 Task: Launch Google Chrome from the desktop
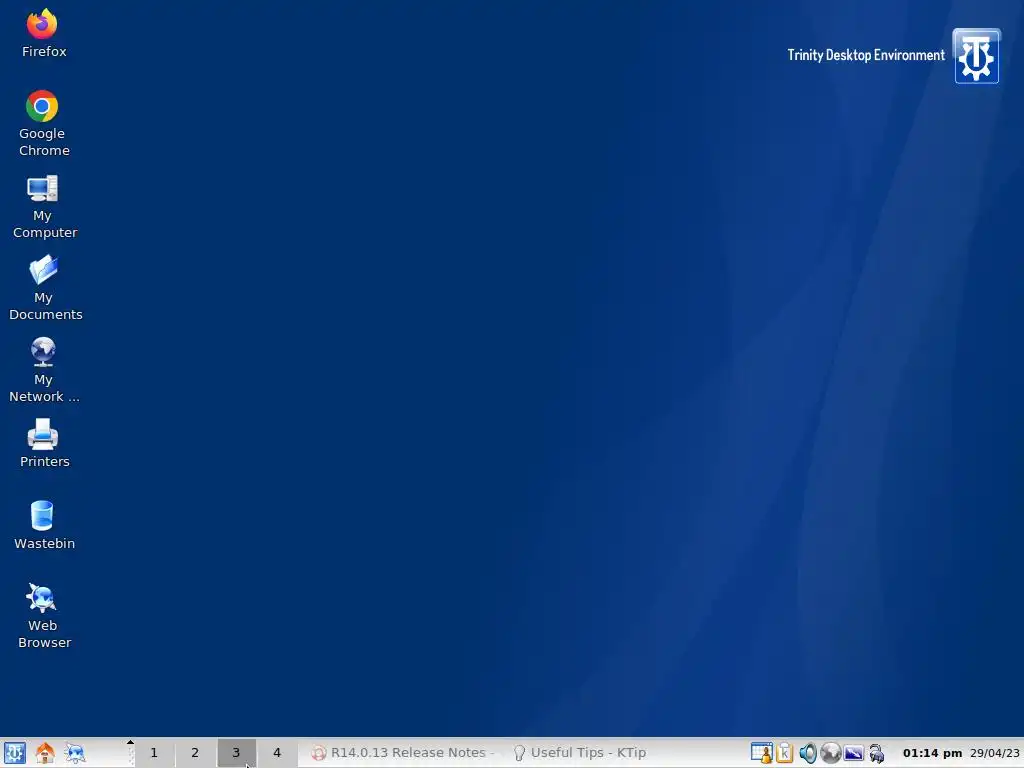point(43,123)
